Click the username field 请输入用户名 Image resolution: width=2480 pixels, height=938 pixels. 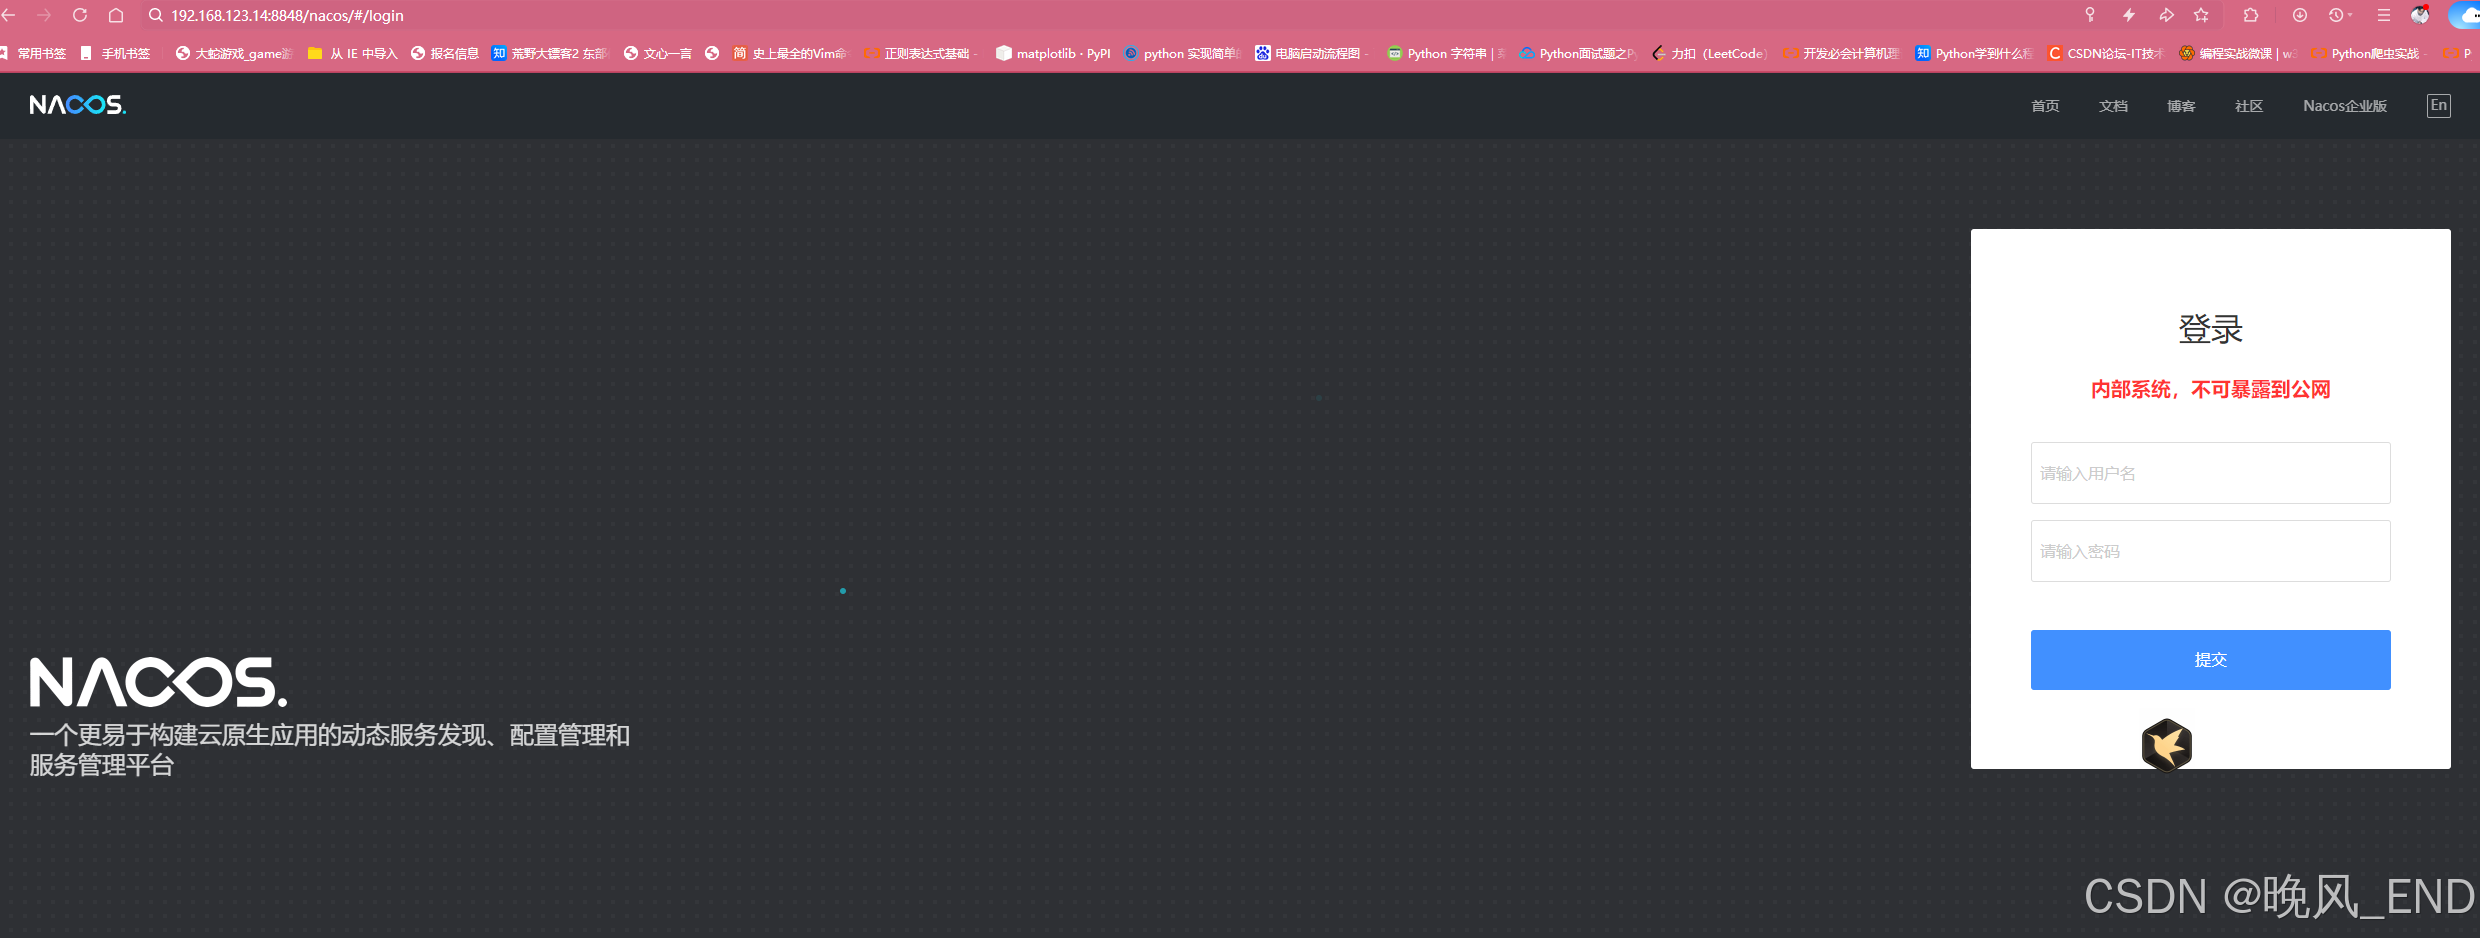click(2210, 473)
